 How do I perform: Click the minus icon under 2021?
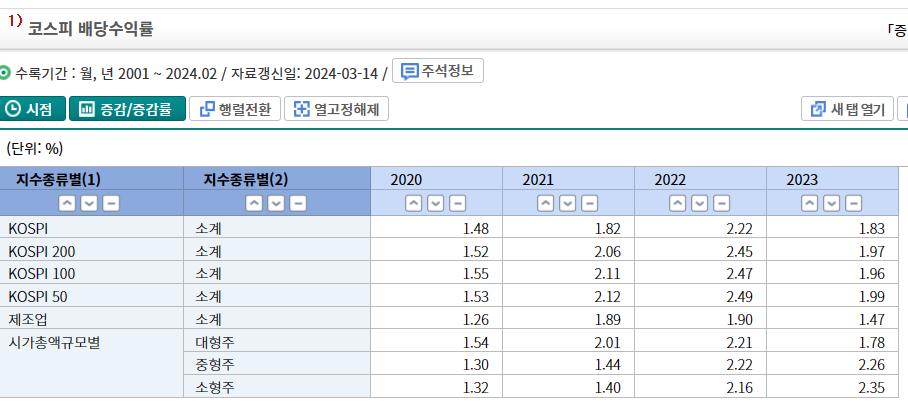click(x=590, y=203)
